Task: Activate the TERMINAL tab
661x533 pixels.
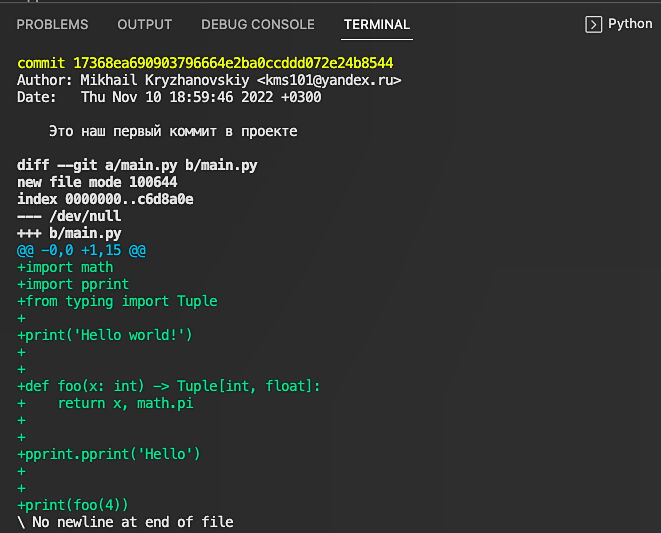Action: pos(376,24)
